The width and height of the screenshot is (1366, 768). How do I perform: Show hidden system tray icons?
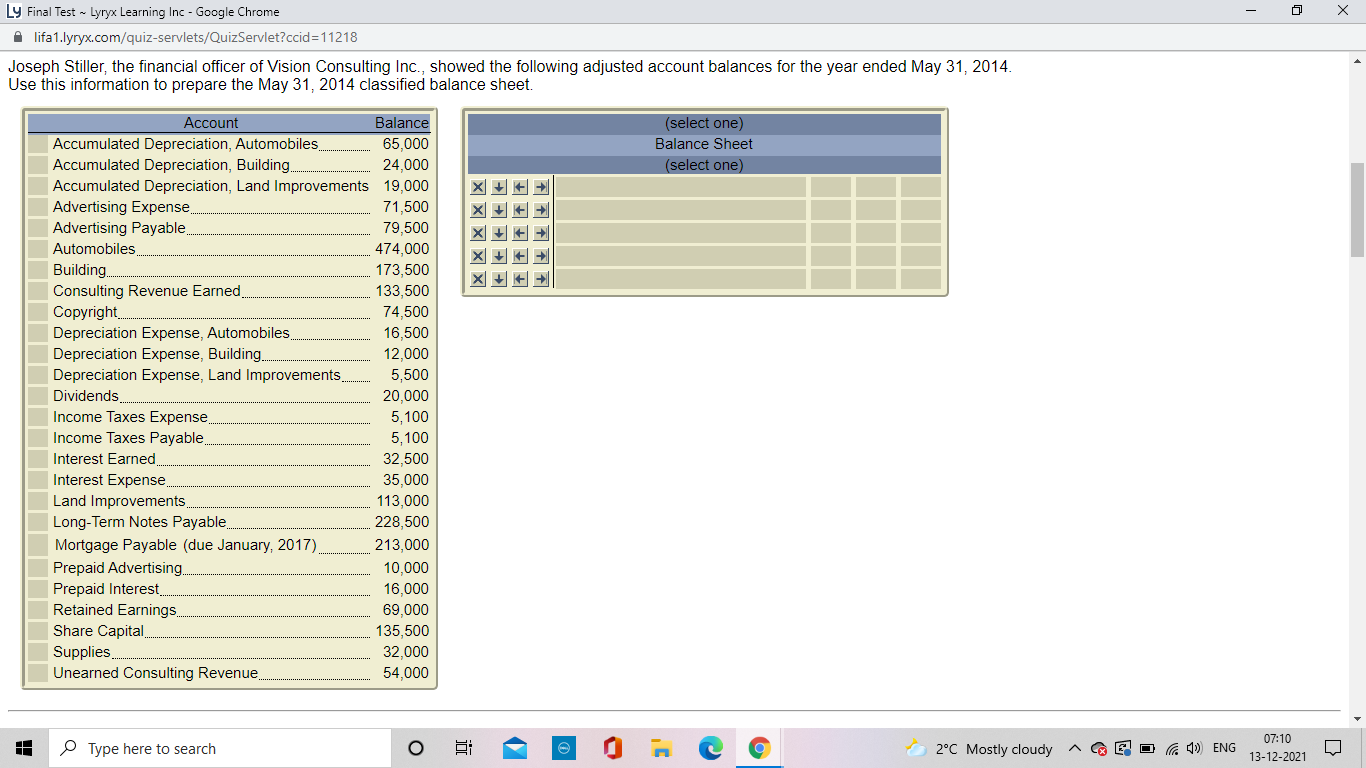(1074, 748)
